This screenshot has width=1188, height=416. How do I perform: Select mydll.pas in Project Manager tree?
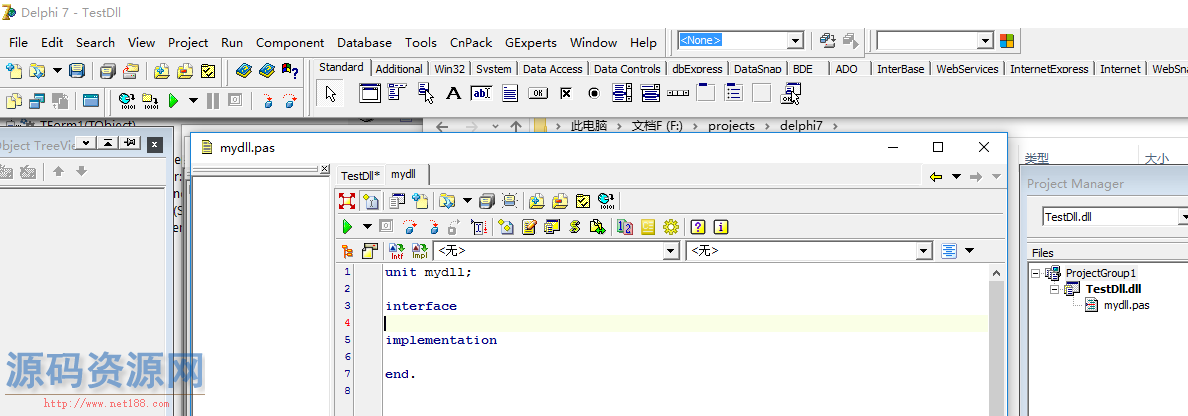coord(1126,305)
